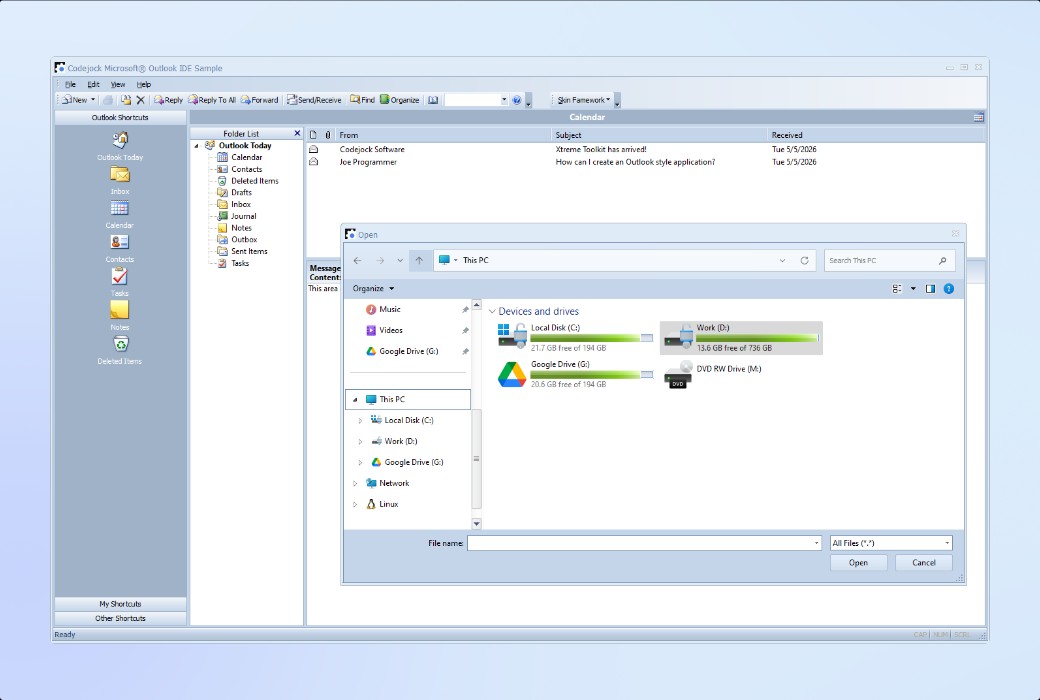Screen dimensions: 1040x700
Task: Click the Back arrow in Open dialog
Action: point(358,261)
